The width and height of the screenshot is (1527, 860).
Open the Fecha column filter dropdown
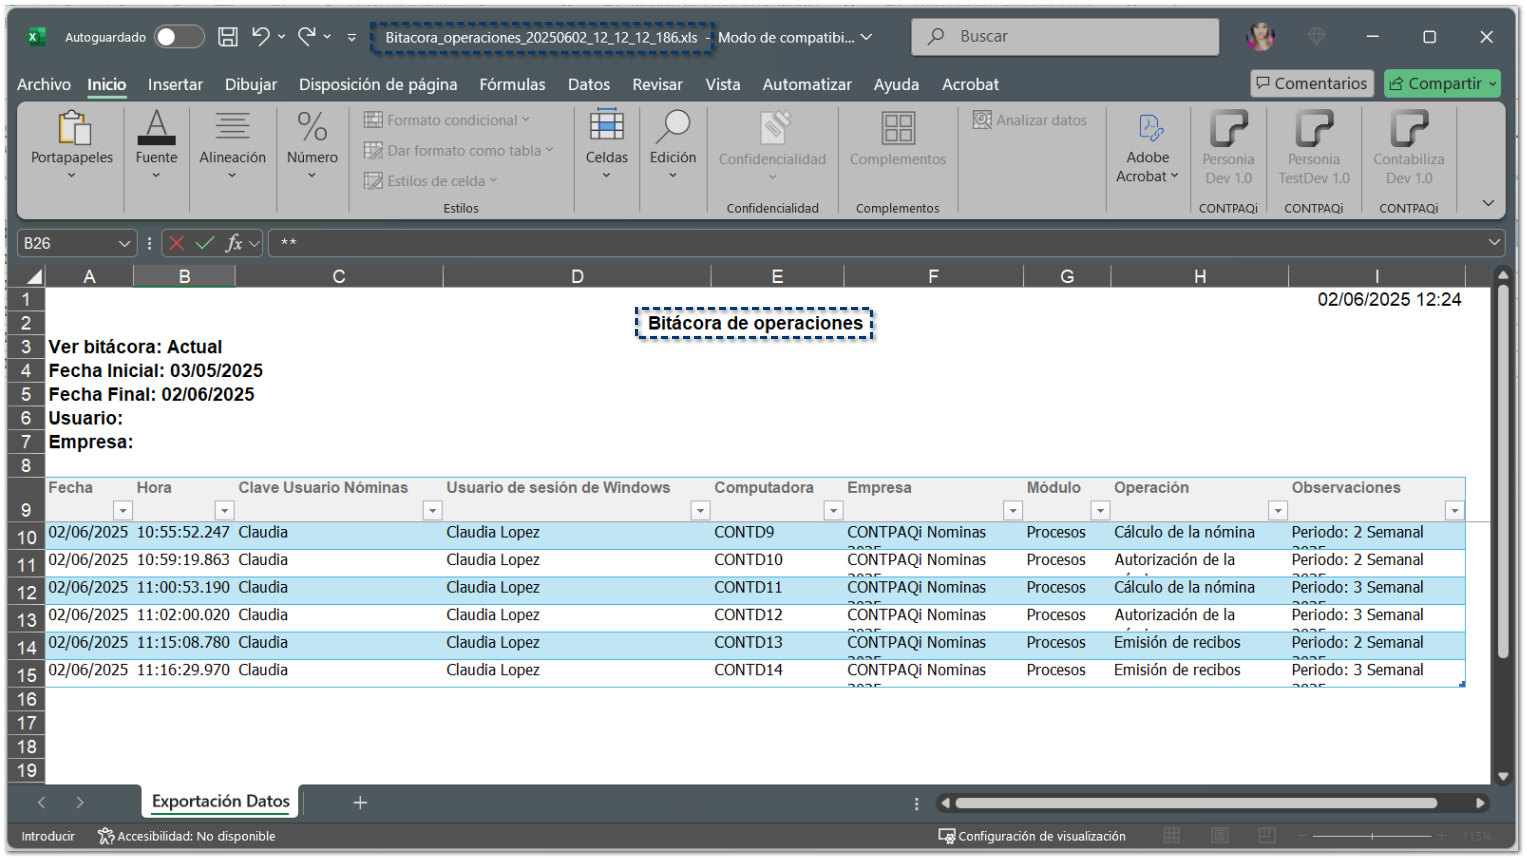(123, 511)
